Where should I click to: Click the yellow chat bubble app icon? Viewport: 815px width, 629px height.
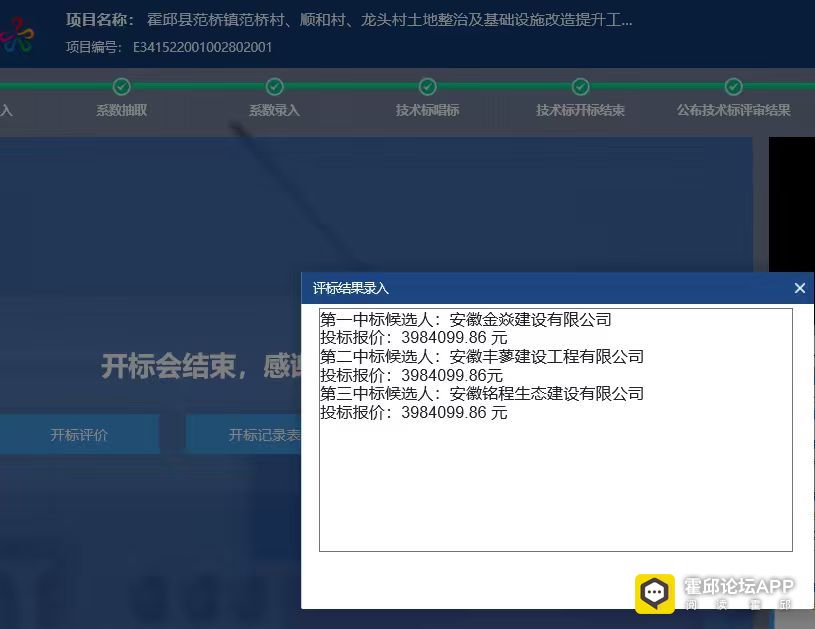655,593
